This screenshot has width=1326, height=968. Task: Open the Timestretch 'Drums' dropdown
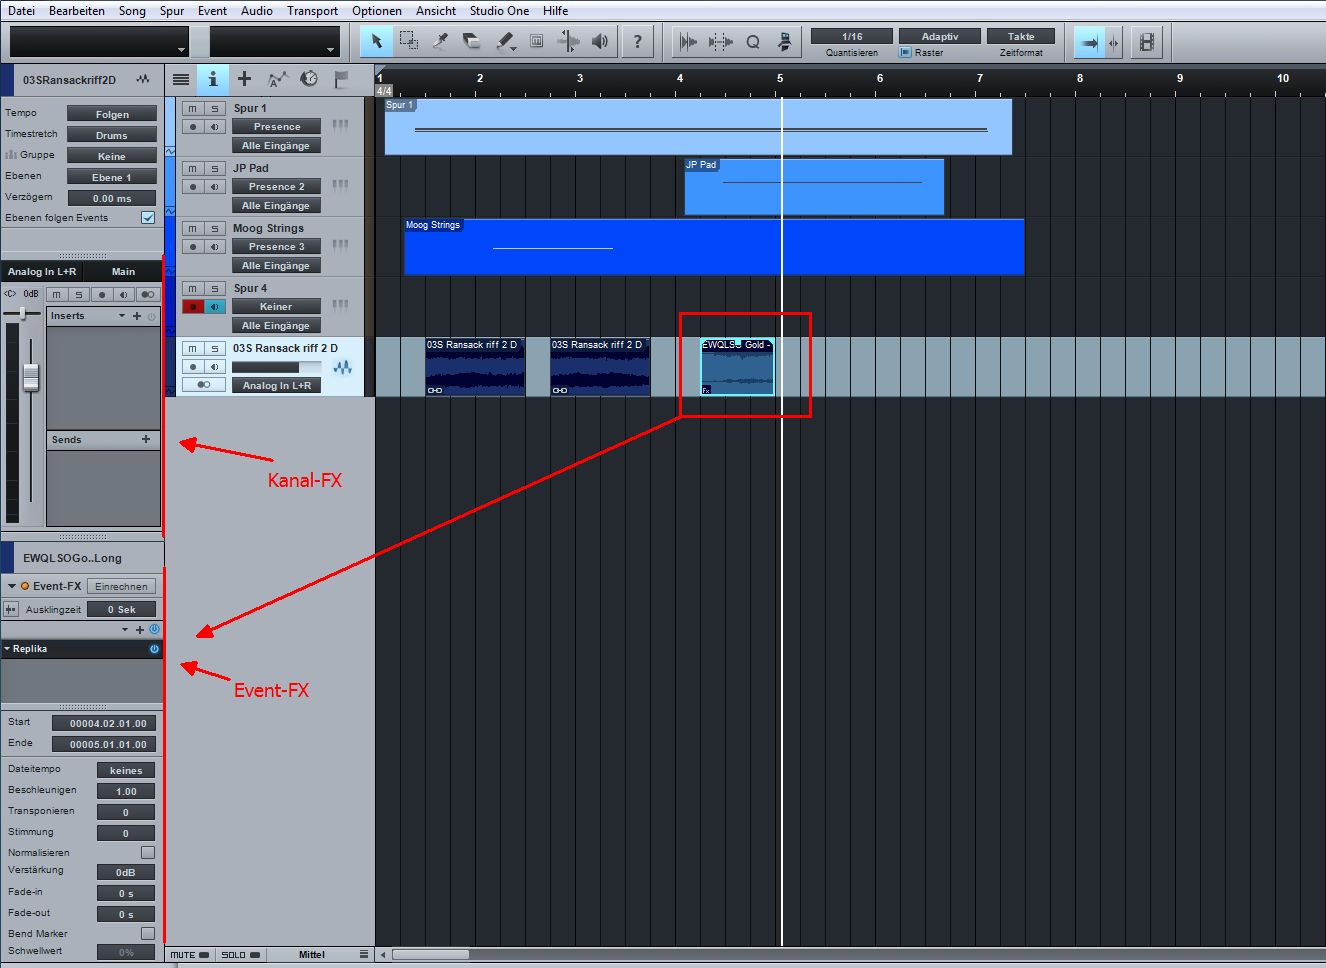(x=112, y=135)
